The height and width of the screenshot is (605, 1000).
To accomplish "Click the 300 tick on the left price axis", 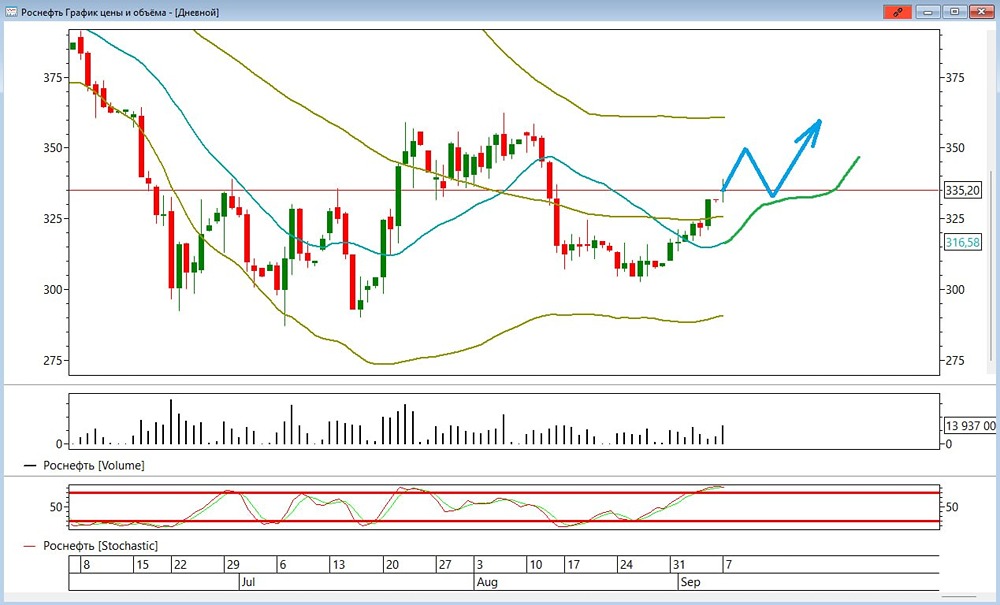I will [x=53, y=289].
